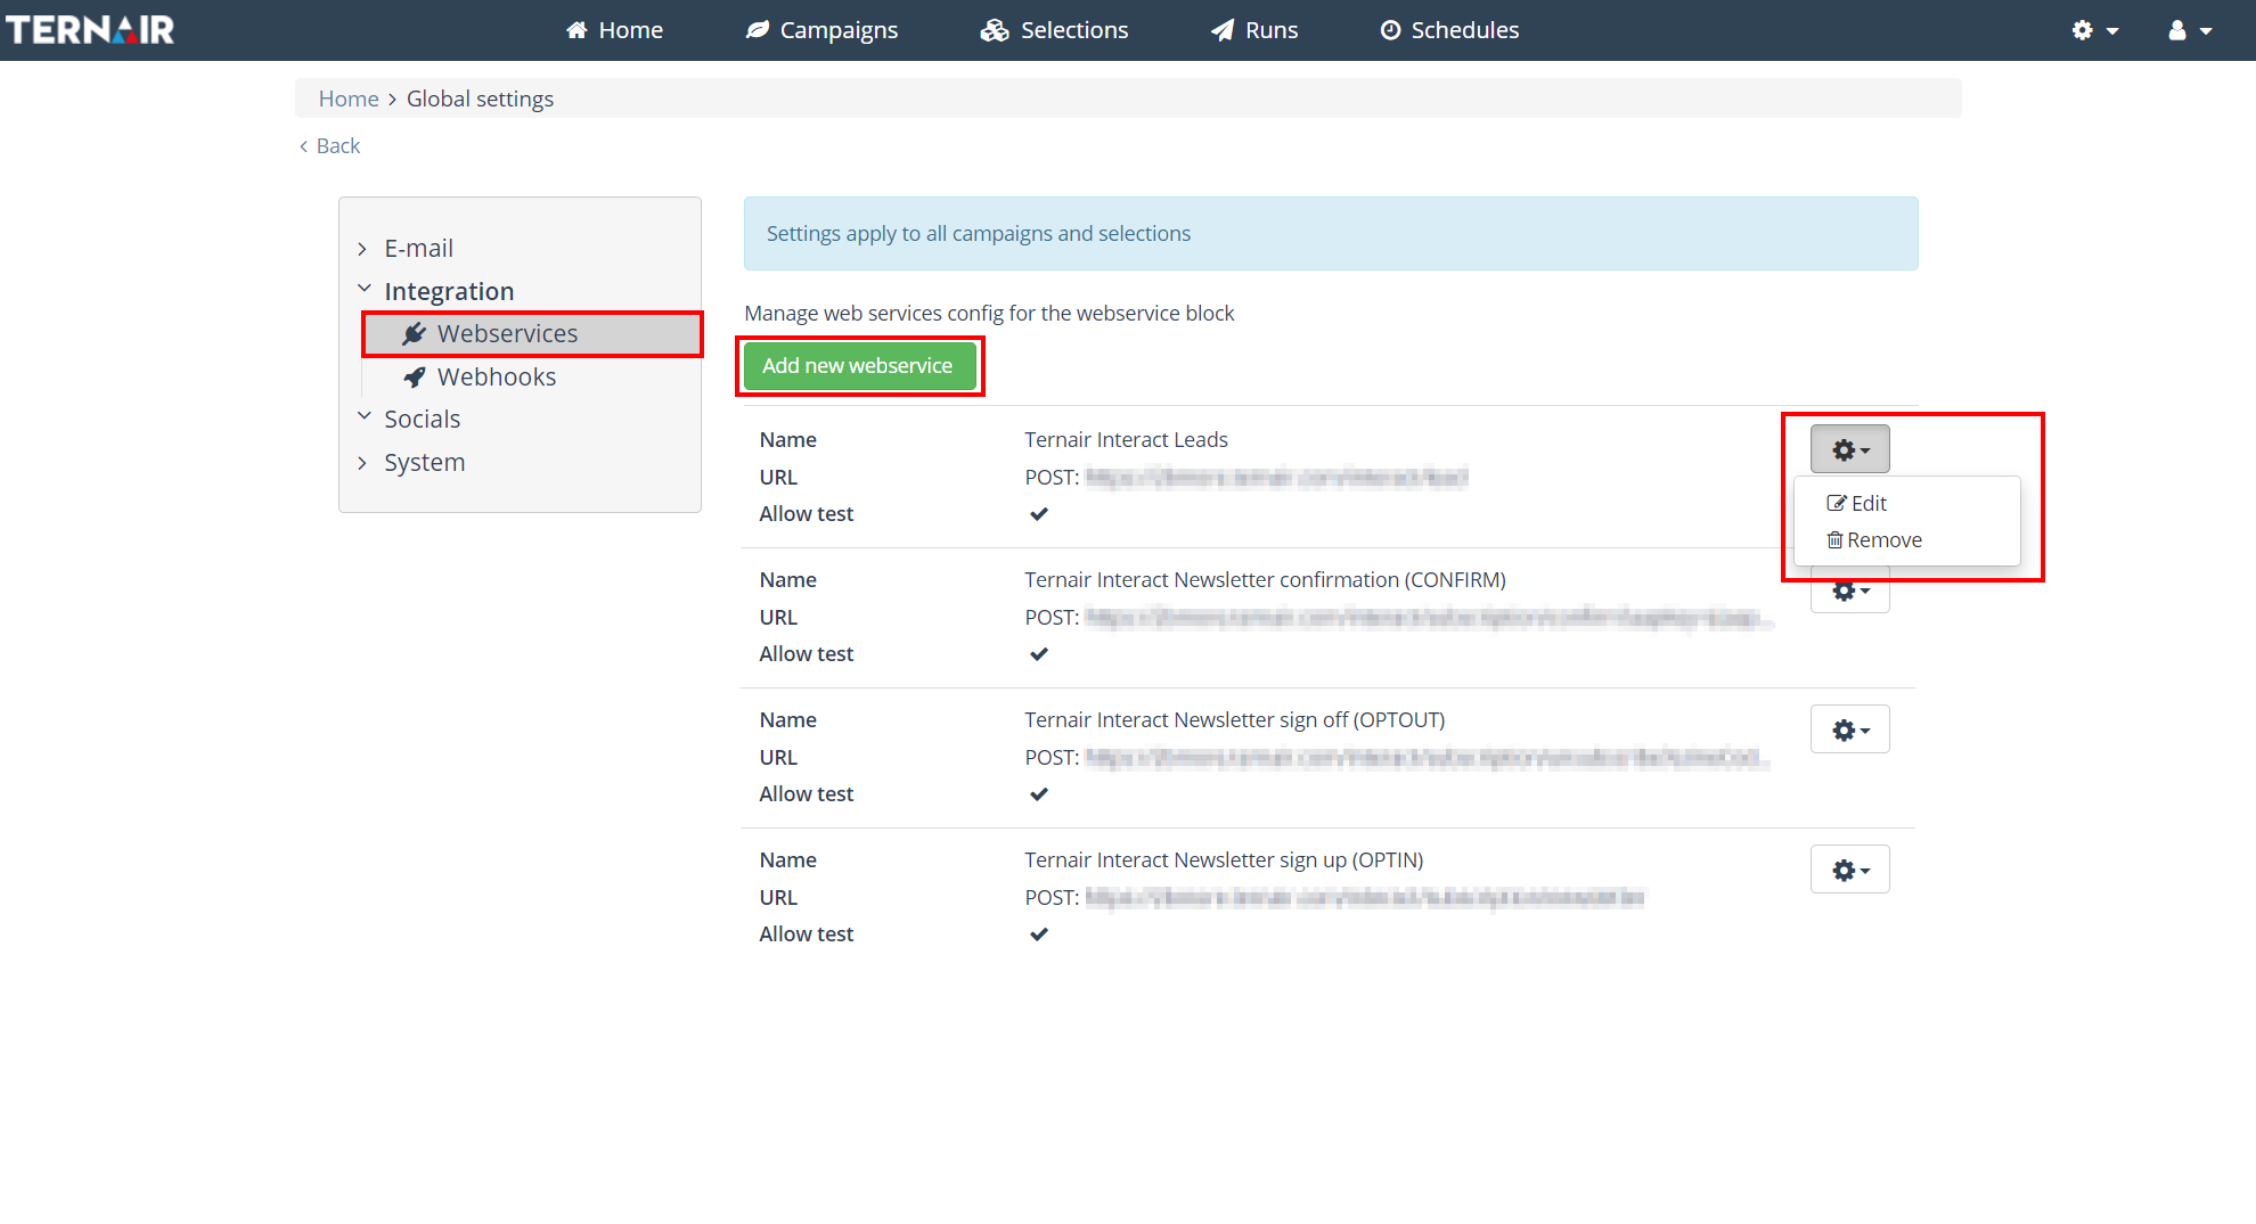Open gear menu for Newsletter sign off (OPTOUT)
This screenshot has height=1224, width=2256.
pos(1850,730)
